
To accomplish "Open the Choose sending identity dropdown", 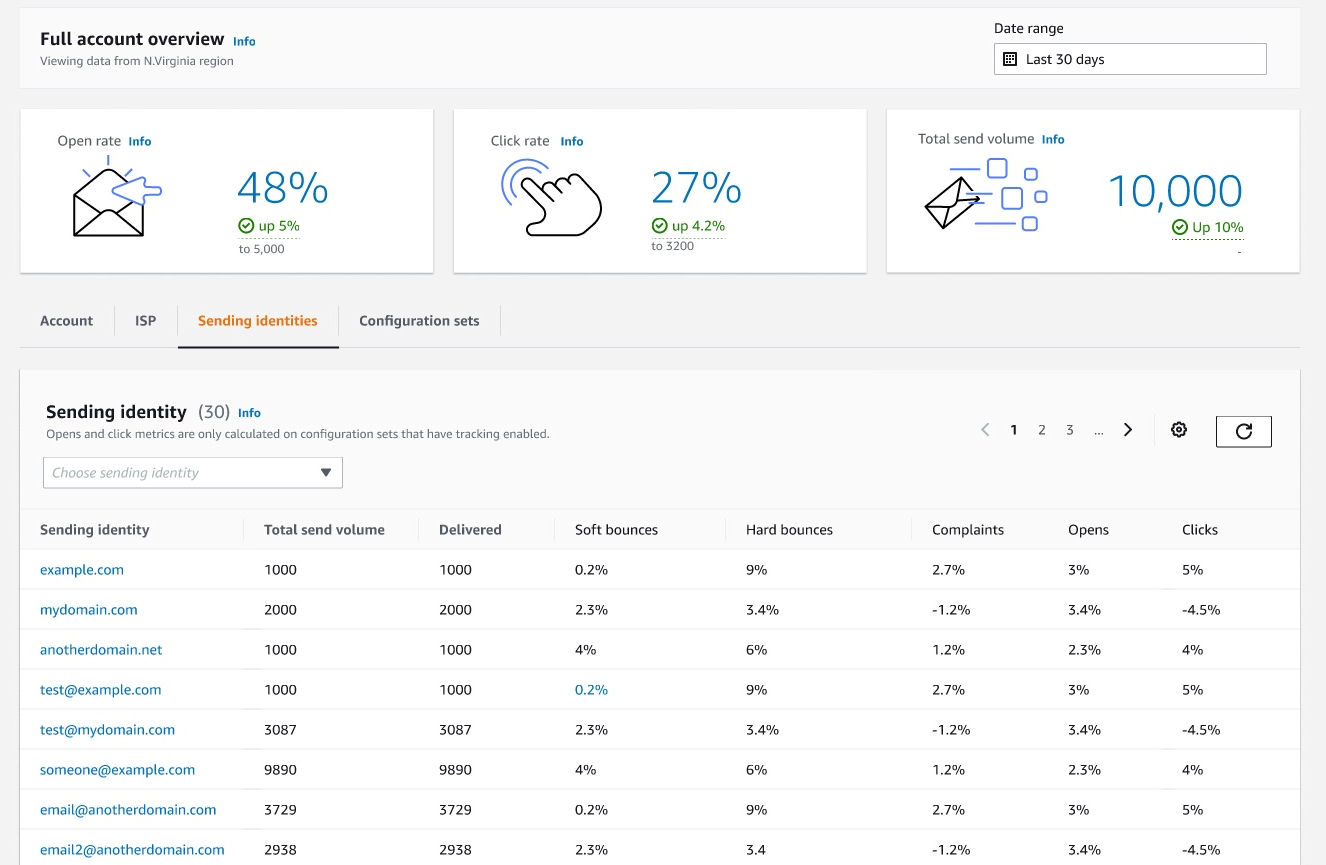I will (x=193, y=473).
